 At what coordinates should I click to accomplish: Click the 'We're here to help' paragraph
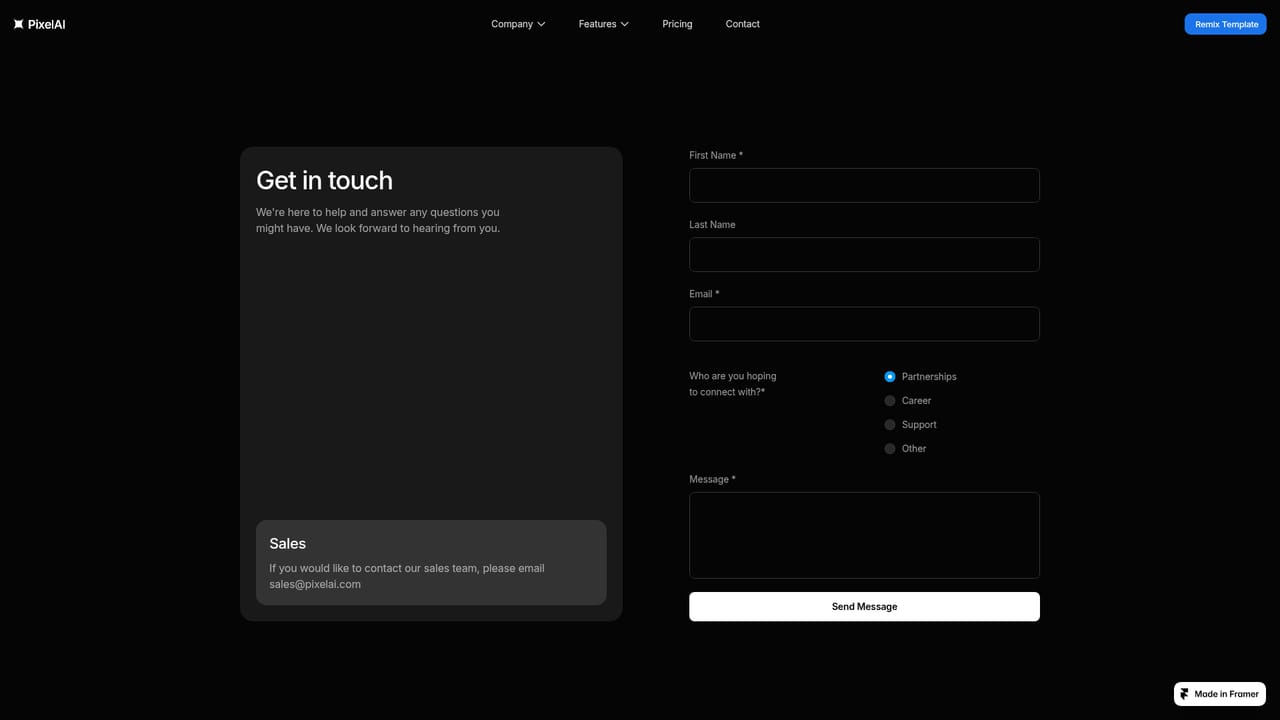pos(378,220)
